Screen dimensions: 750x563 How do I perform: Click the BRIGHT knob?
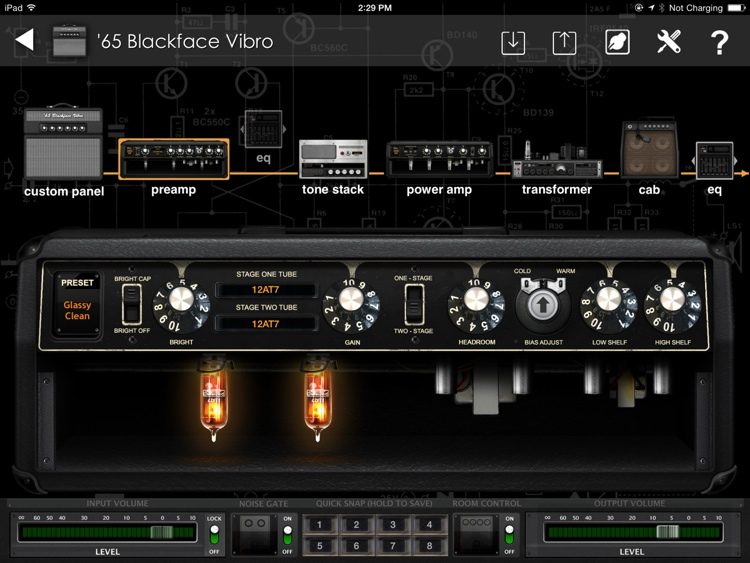181,306
